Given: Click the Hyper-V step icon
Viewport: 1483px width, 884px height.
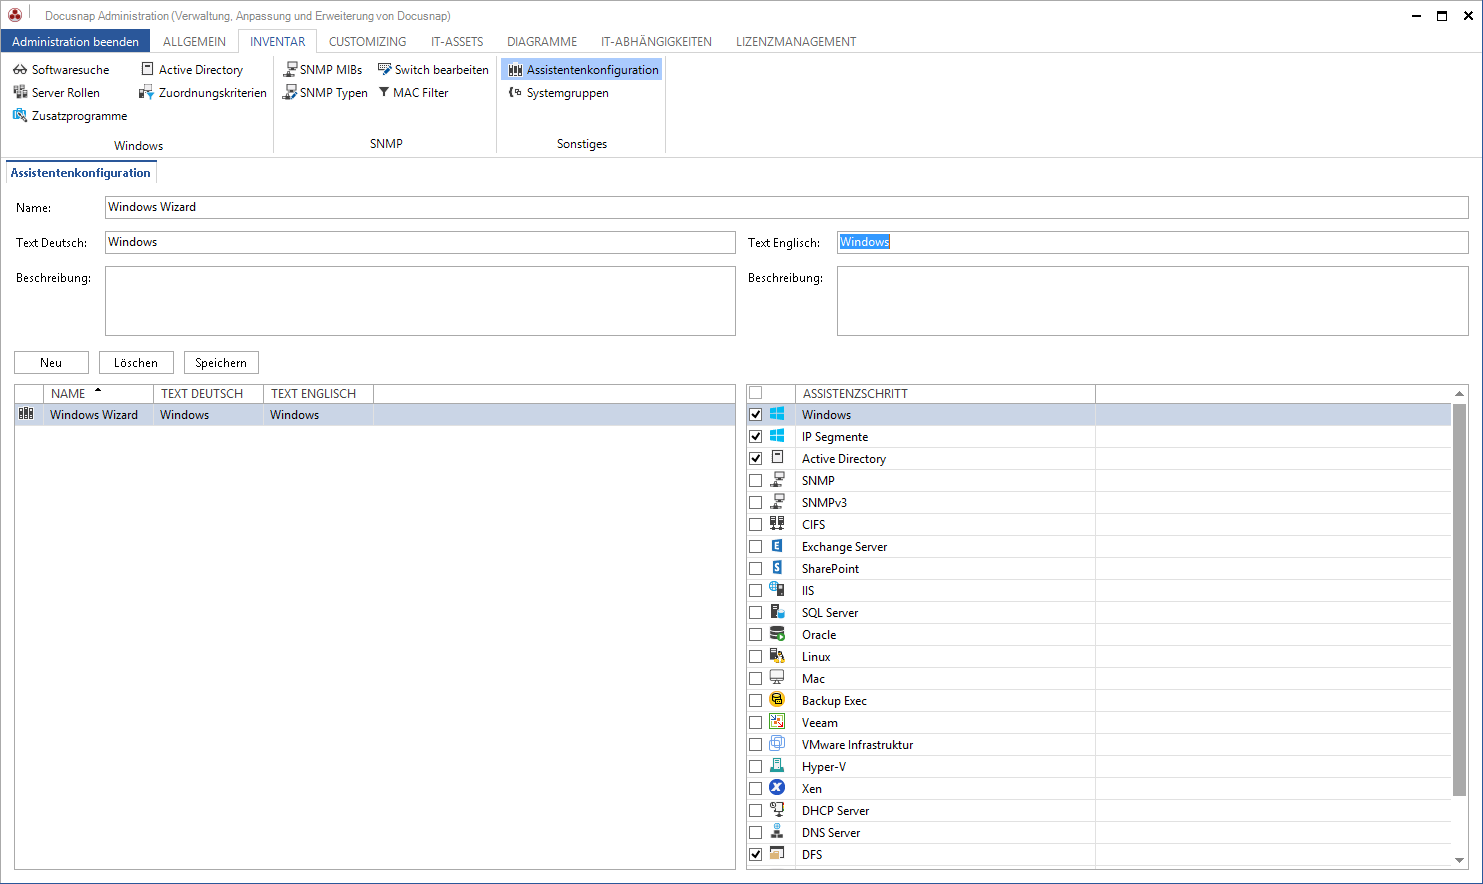Looking at the screenshot, I should tap(777, 766).
